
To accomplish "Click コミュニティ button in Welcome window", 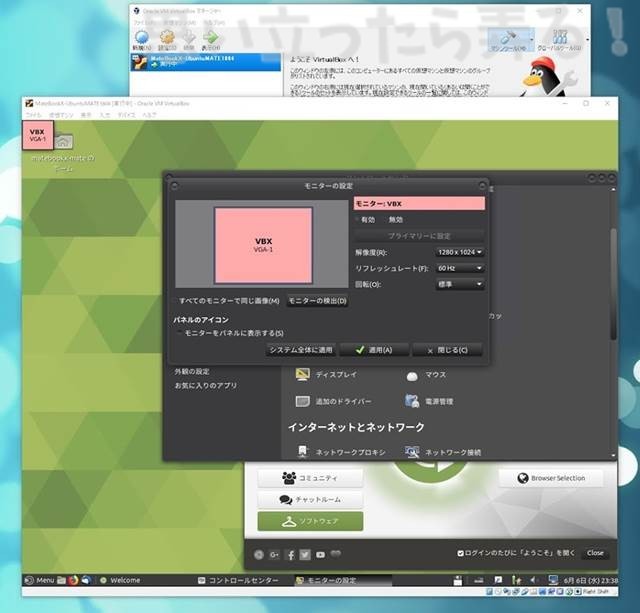I will (310, 478).
